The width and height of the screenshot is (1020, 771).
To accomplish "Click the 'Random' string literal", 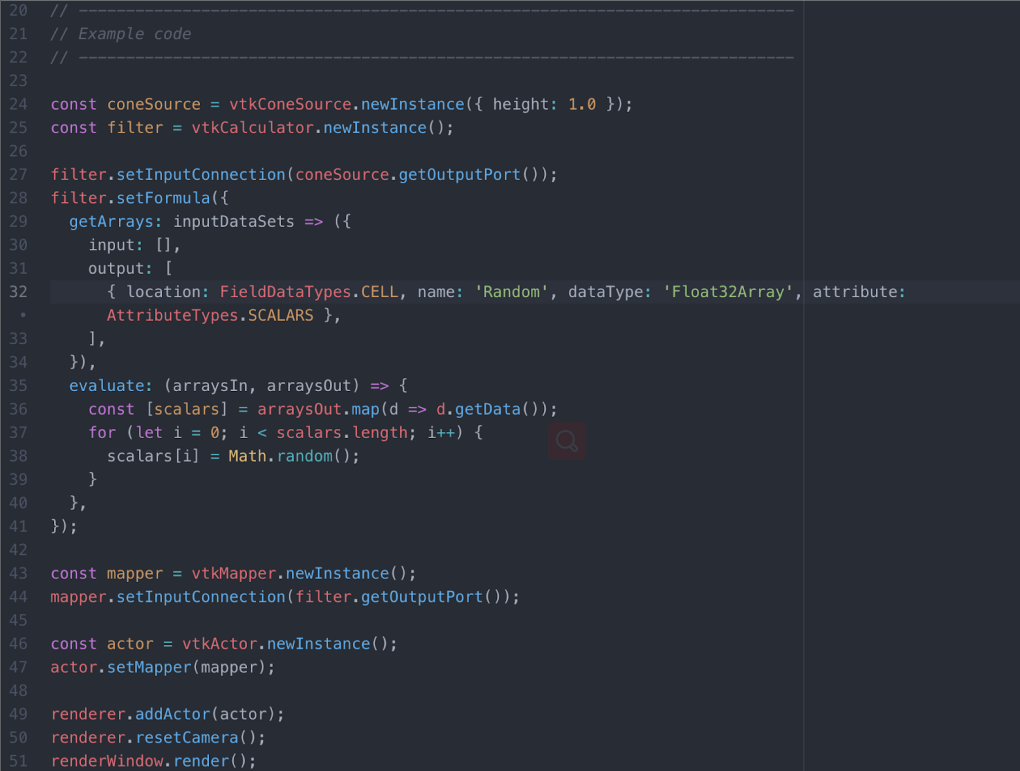I will tap(511, 291).
